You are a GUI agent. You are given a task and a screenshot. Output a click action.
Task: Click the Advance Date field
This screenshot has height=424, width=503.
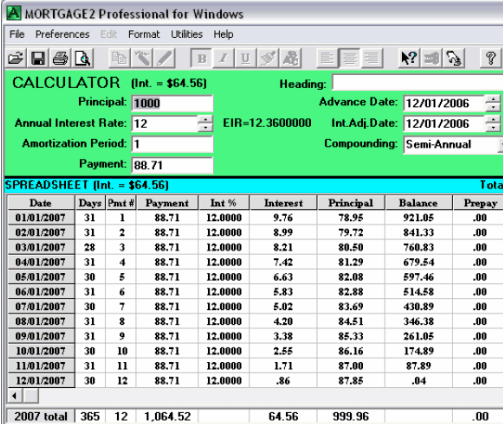(x=444, y=103)
